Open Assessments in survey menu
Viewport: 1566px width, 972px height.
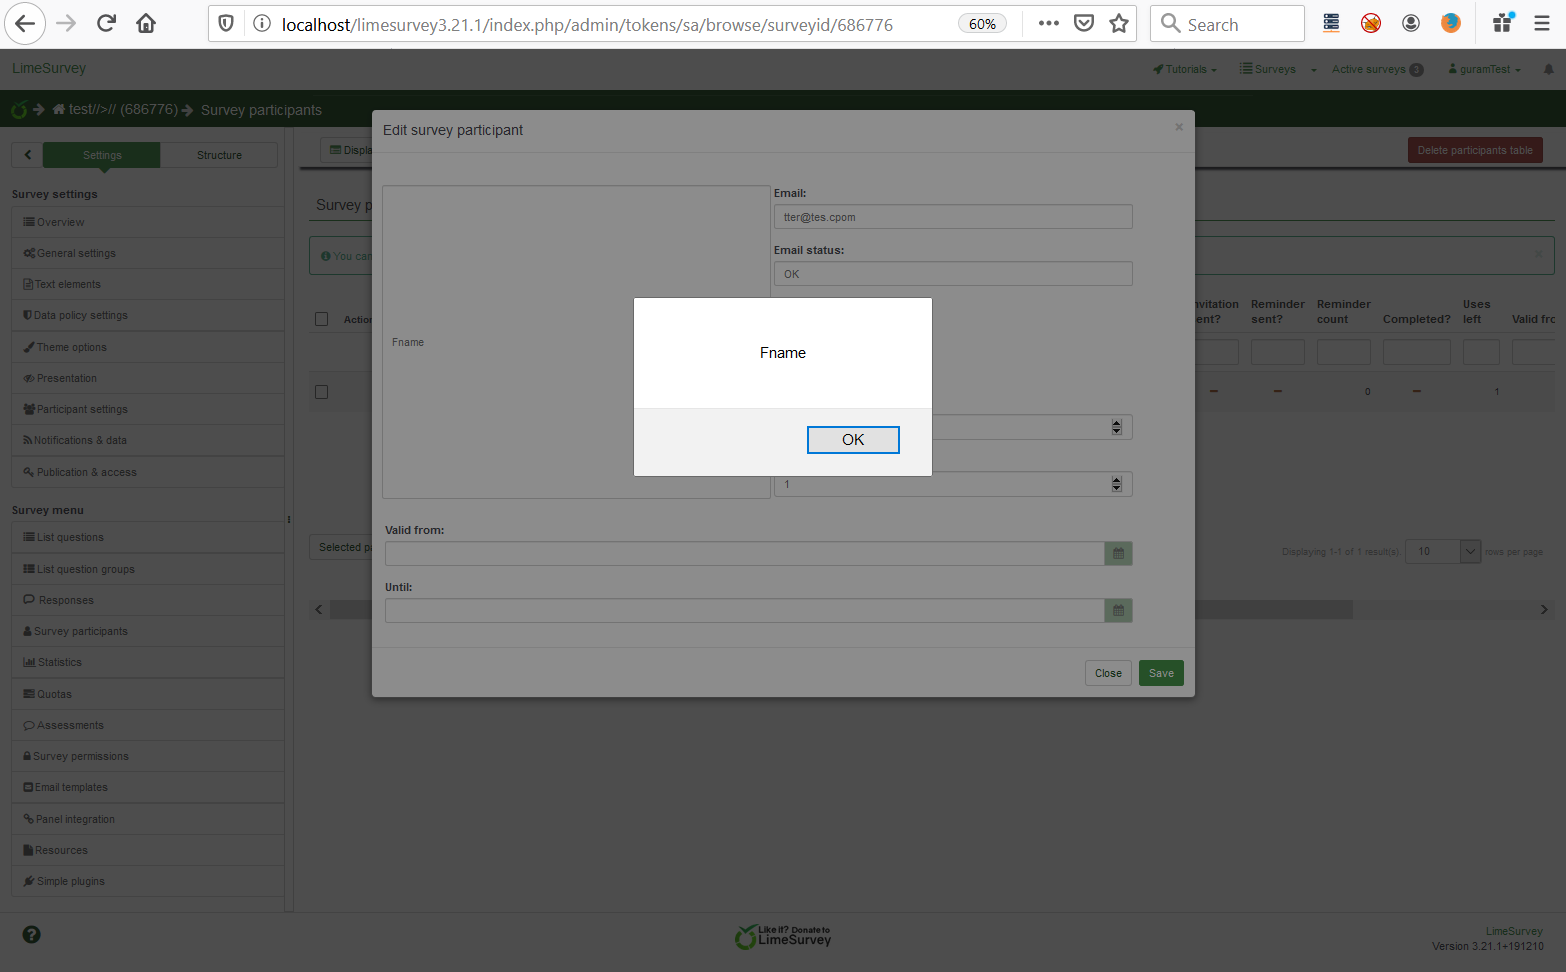(x=148, y=725)
